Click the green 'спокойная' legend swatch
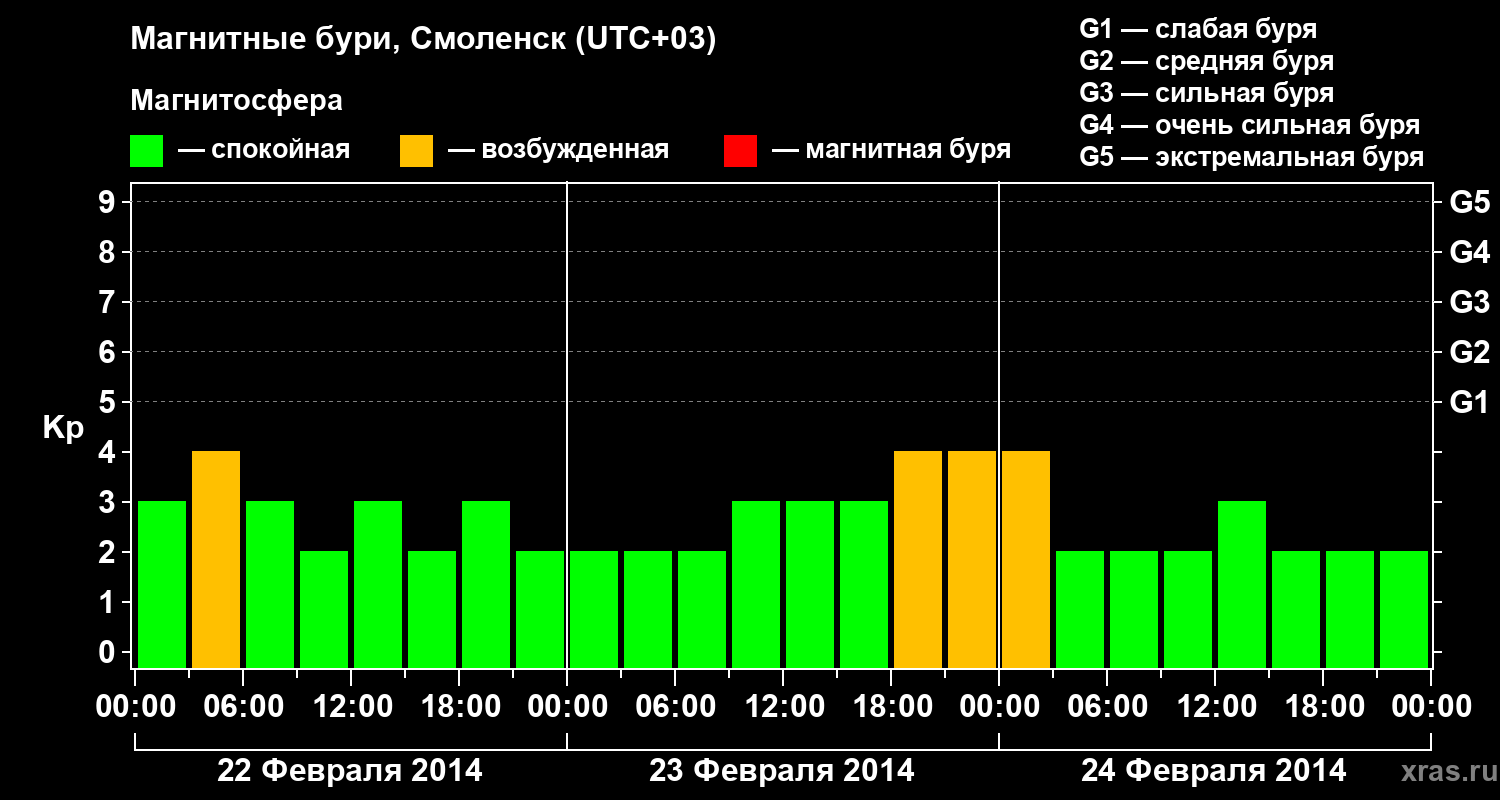The height and width of the screenshot is (800, 1500). 147,151
